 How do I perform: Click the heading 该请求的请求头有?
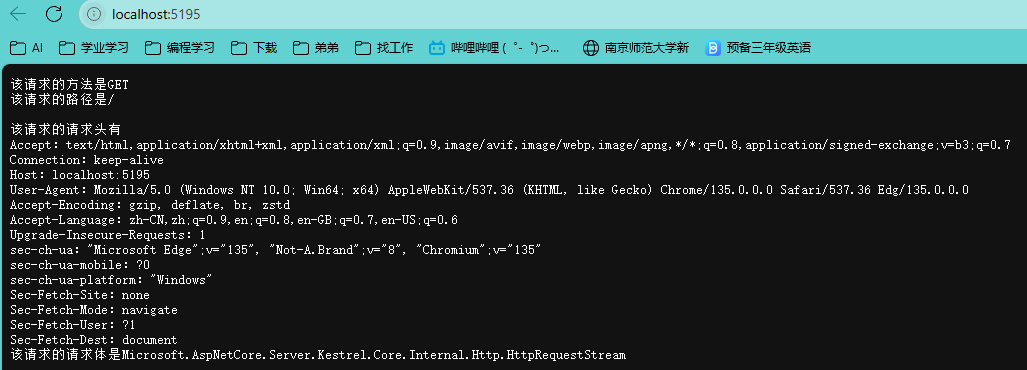(x=65, y=129)
